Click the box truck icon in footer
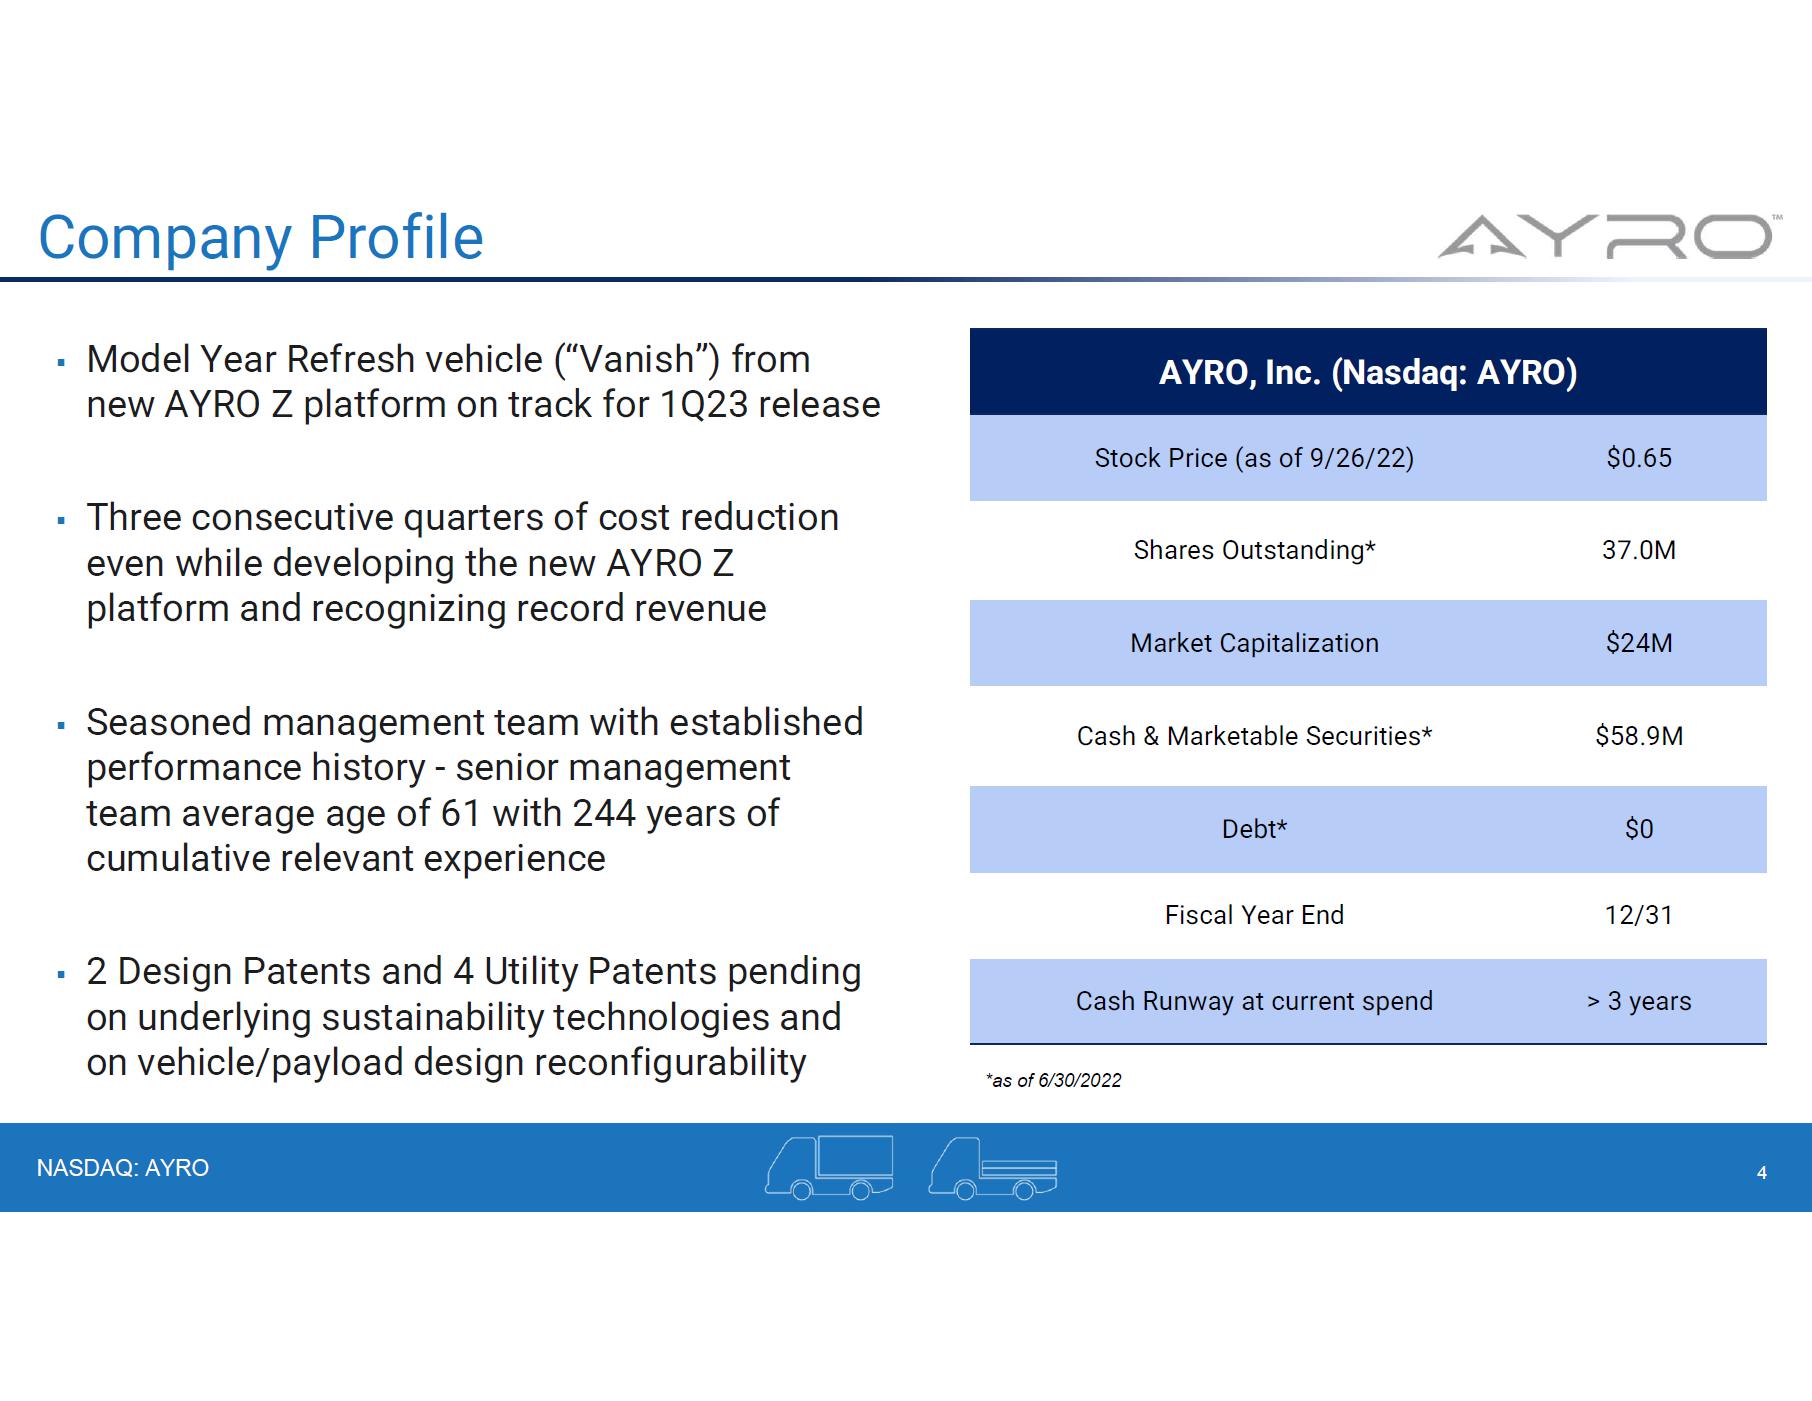1812x1401 pixels. 829,1167
